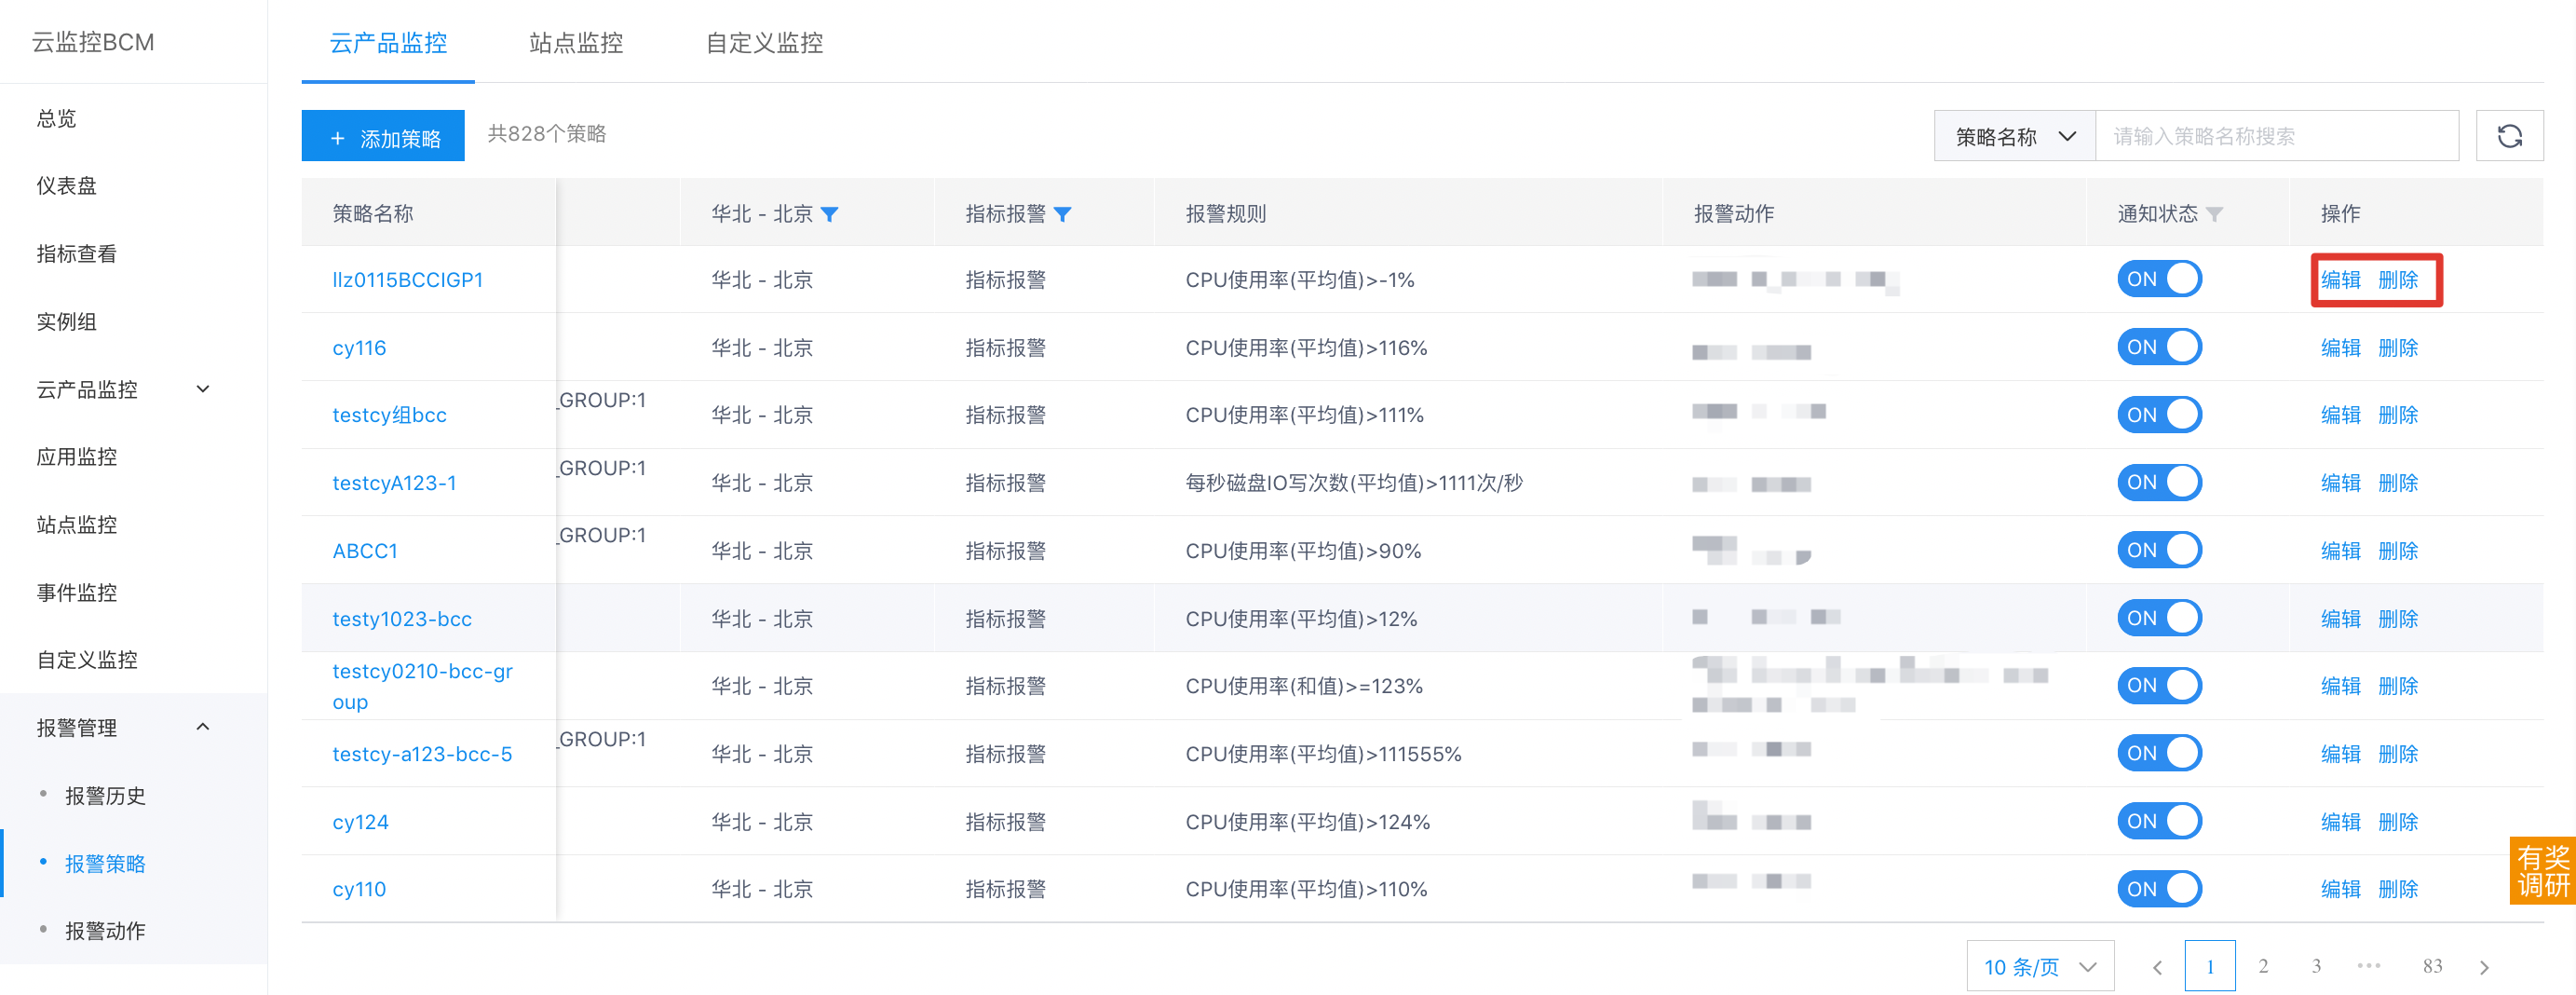Open policy testcyA123-1
Image resolution: width=2576 pixels, height=995 pixels.
(394, 483)
